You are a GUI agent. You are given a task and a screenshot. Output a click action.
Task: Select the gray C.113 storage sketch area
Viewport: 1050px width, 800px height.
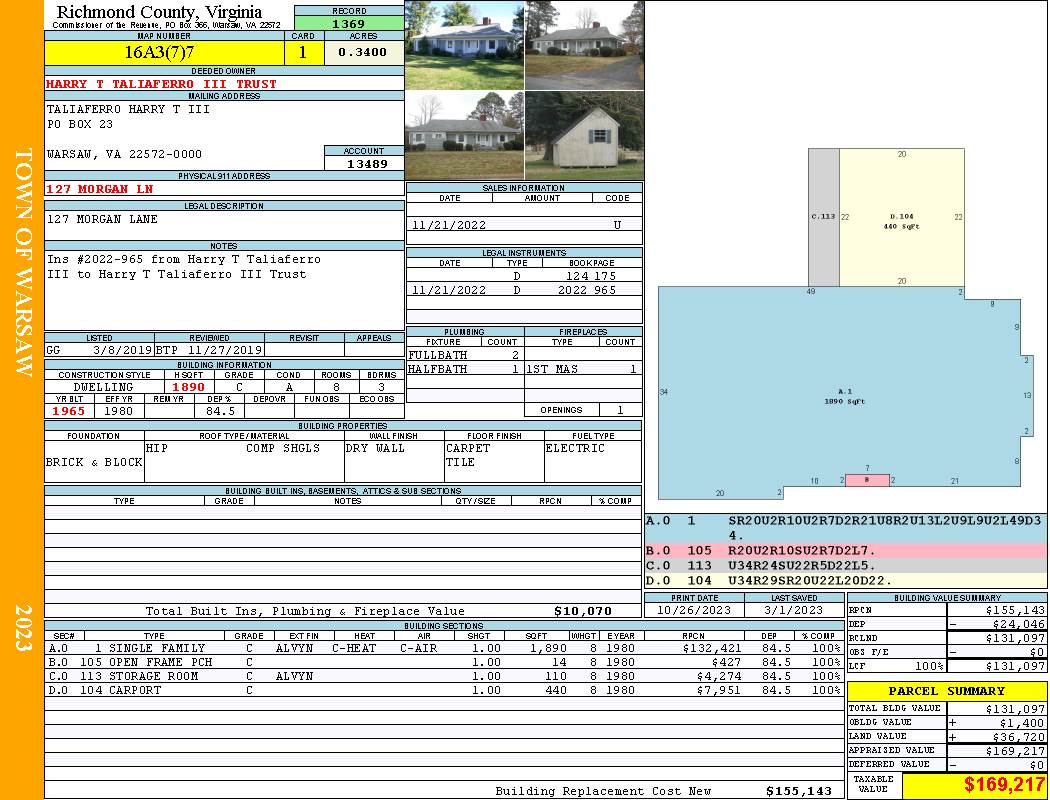point(823,217)
